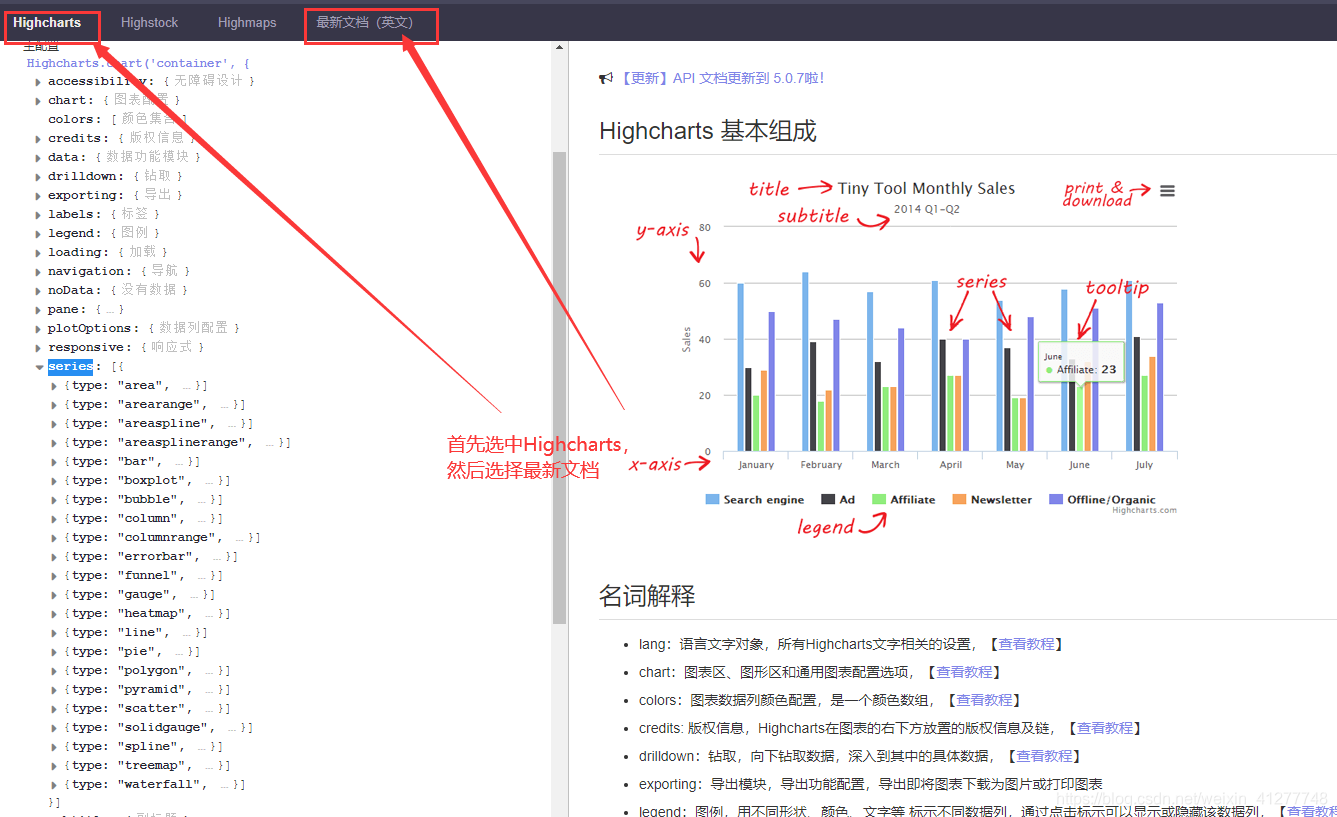The width and height of the screenshot is (1337, 817).
Task: Expand the type "bubble" series entry
Action: click(54, 500)
